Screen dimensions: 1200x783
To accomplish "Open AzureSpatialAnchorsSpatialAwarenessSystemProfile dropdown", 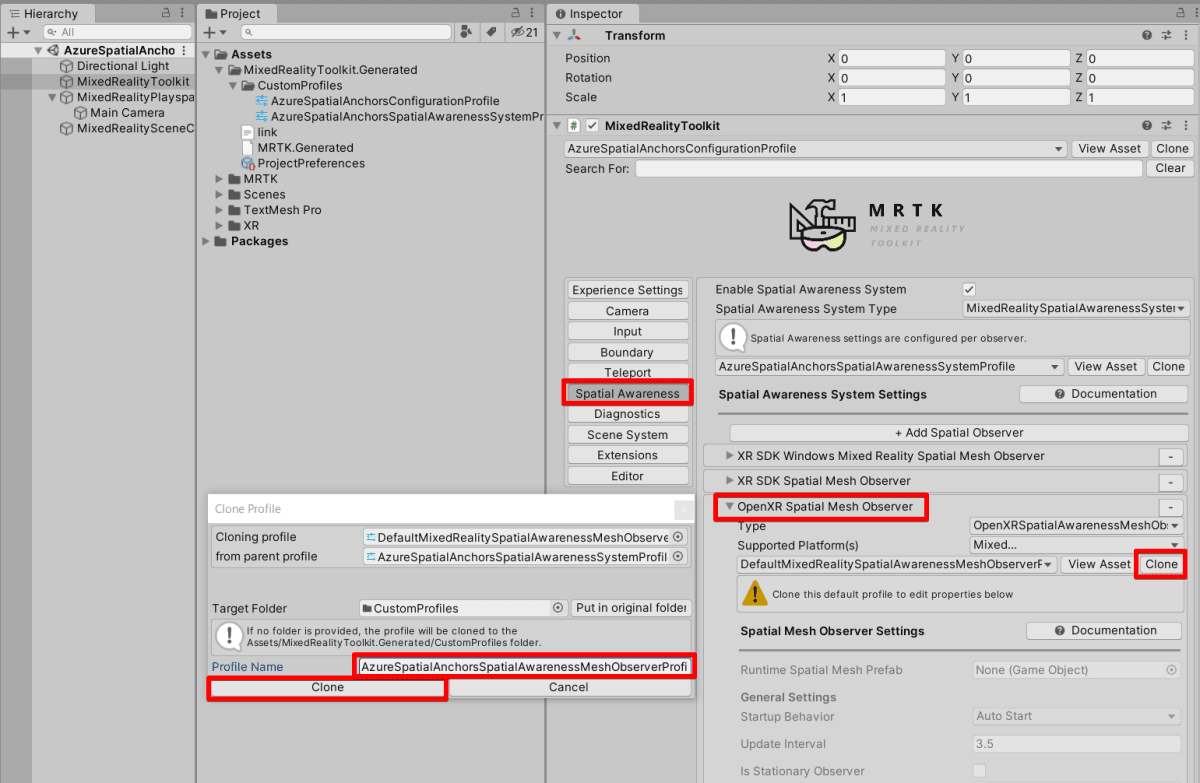I will [x=890, y=367].
